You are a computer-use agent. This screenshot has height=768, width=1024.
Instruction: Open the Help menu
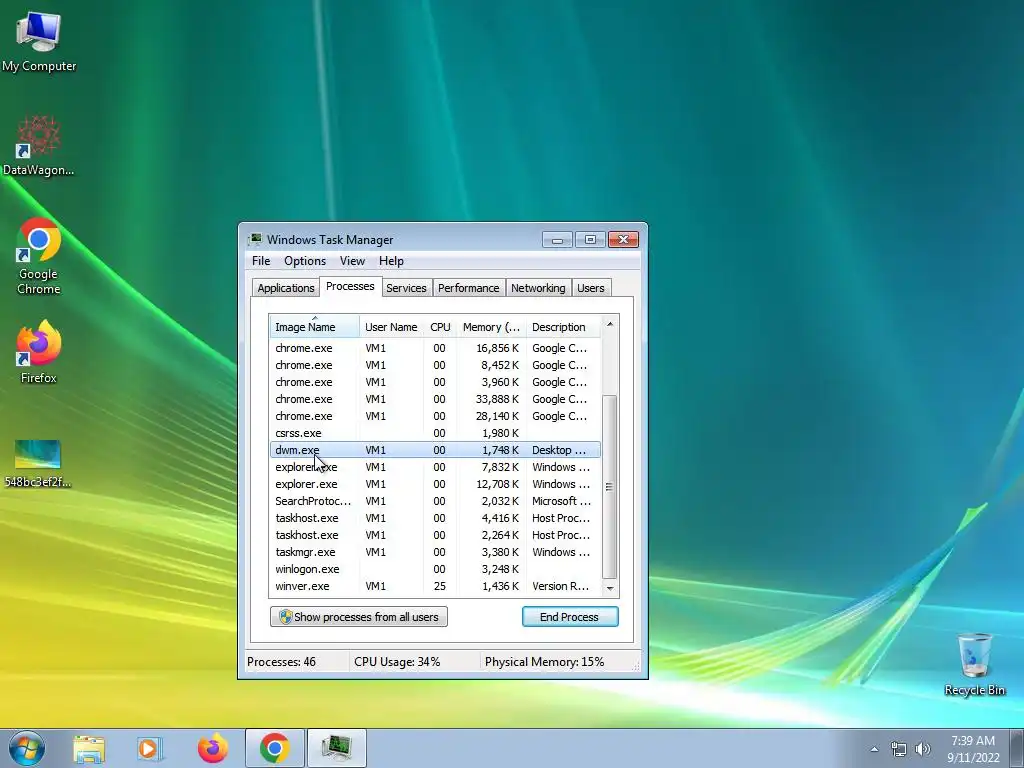point(391,261)
